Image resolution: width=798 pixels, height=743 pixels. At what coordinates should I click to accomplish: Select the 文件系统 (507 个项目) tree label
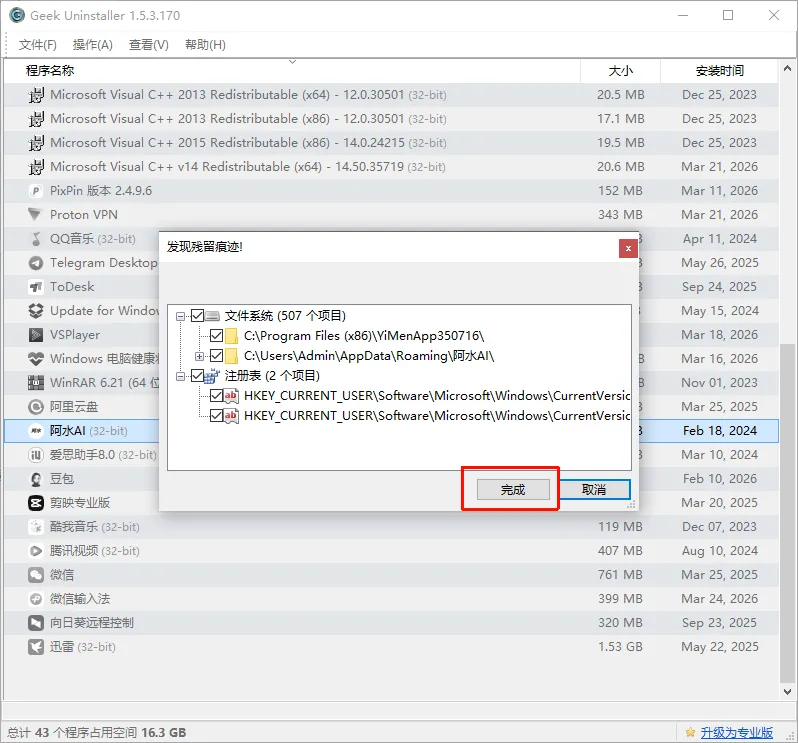285,316
